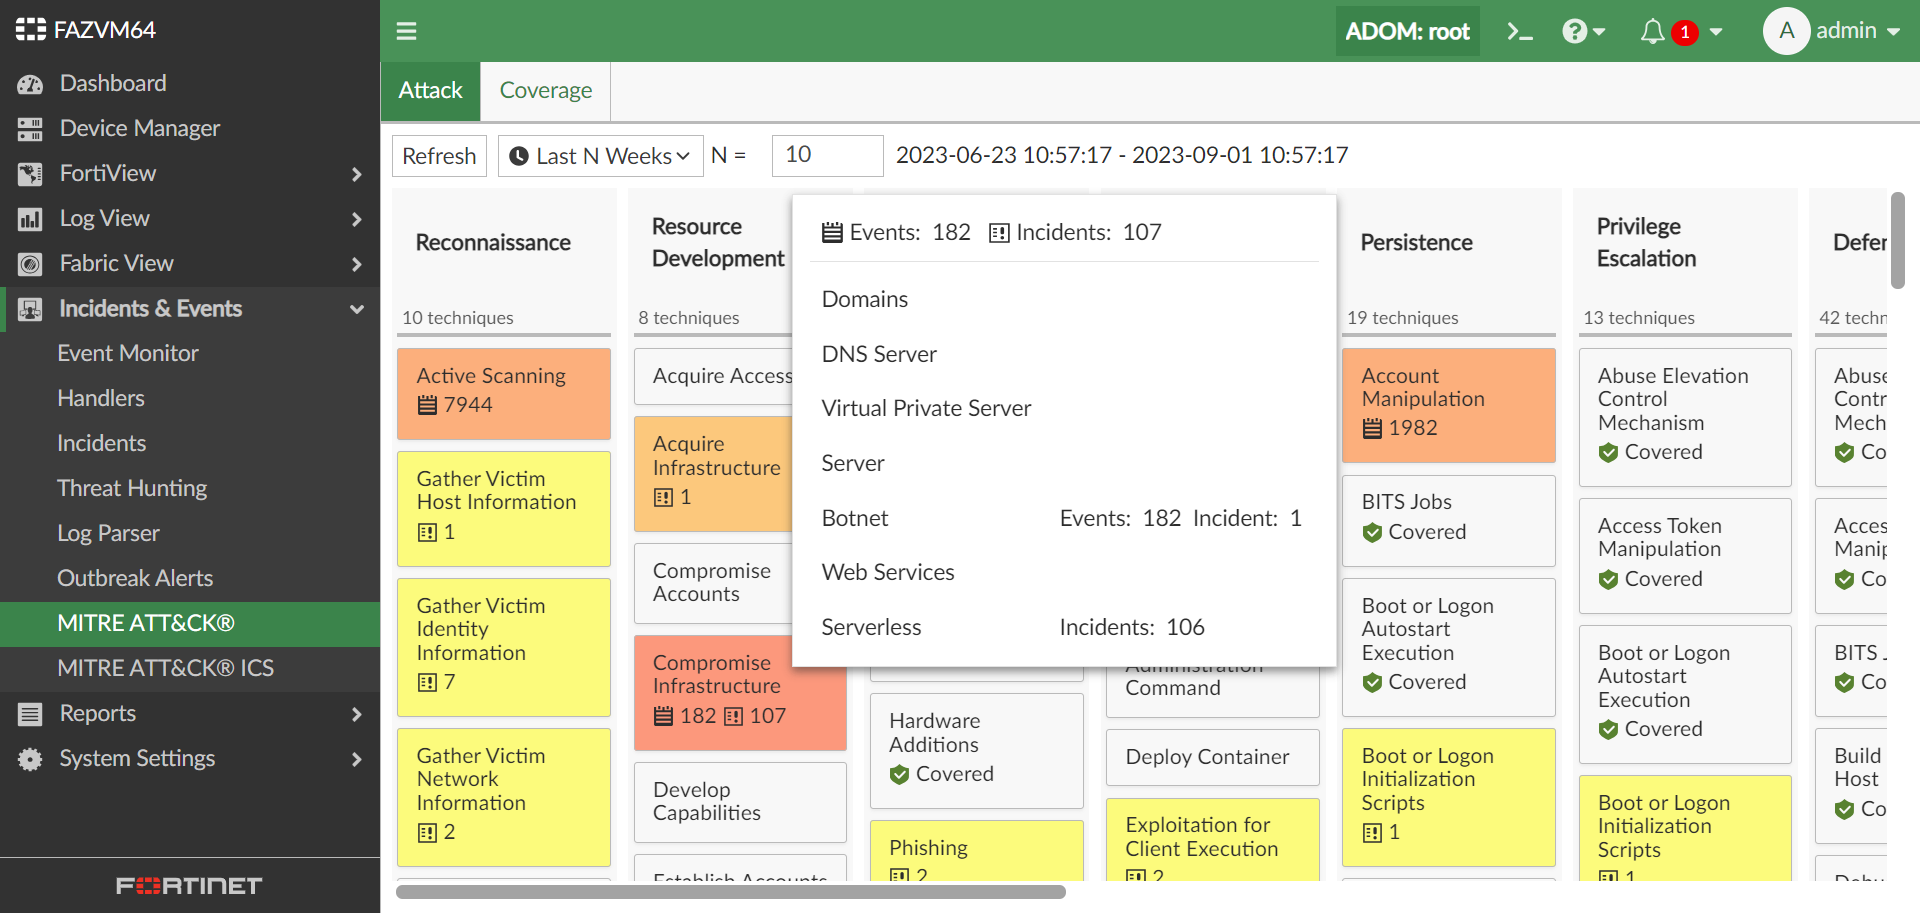This screenshot has height=913, width=1920.
Task: Click the FAZVM64 grid logo icon
Action: pos(30,29)
